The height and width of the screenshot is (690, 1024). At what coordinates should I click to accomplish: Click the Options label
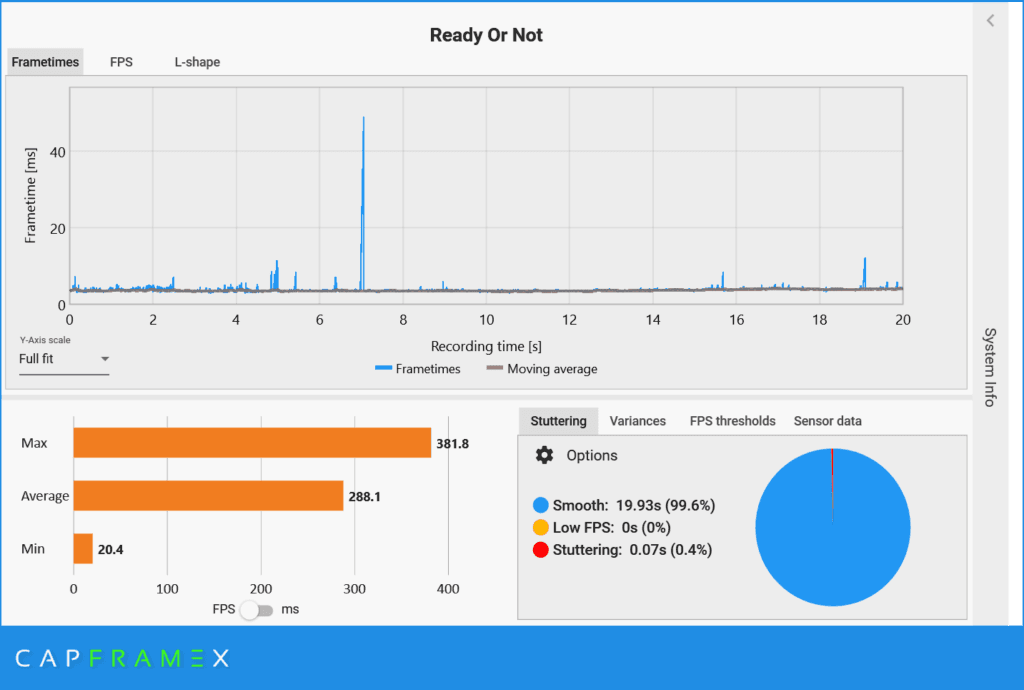tap(592, 456)
